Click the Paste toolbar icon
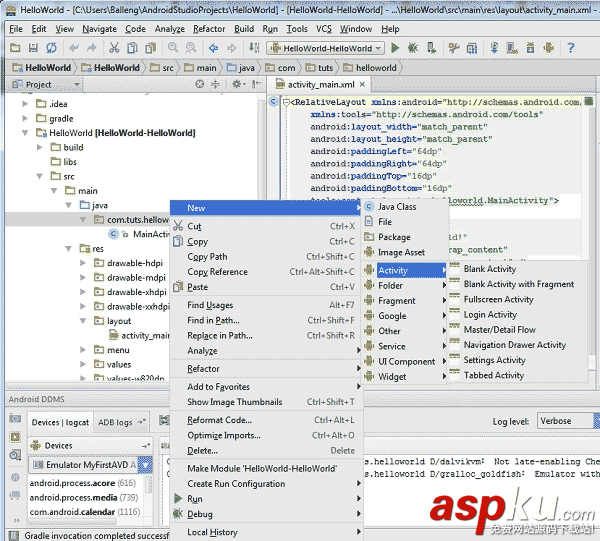Screen dimensions: 600x541 pos(150,48)
